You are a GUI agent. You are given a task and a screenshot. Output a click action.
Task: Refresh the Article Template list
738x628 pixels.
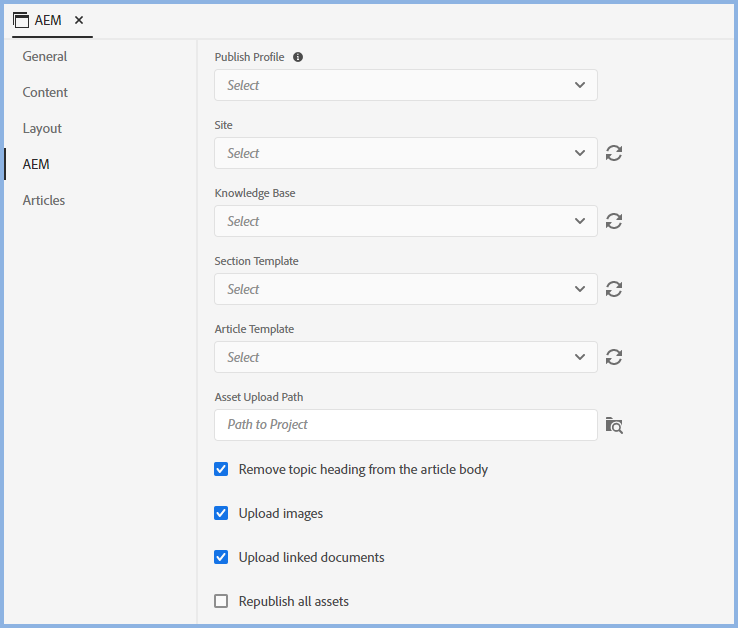(614, 357)
